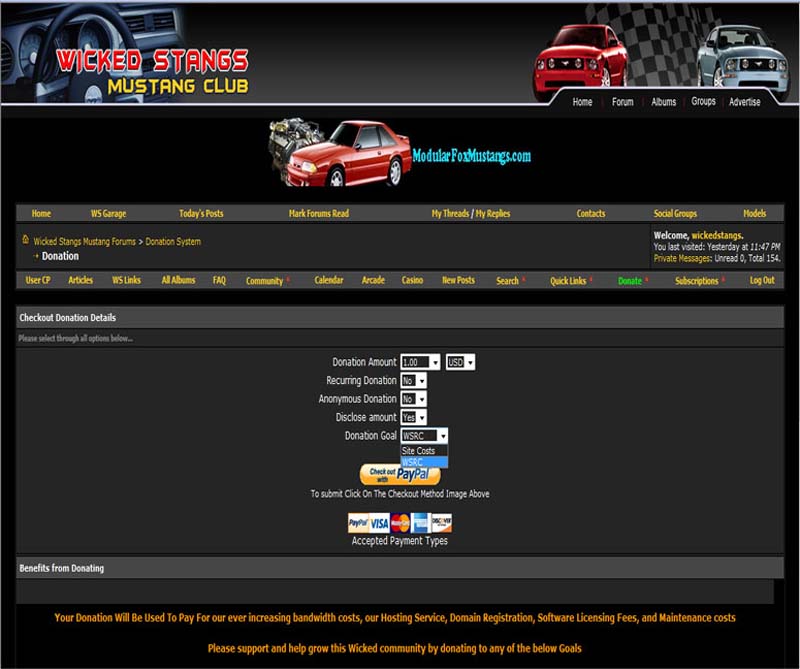
Task: Select Site Costs in Donation Goal list
Action: click(424, 451)
